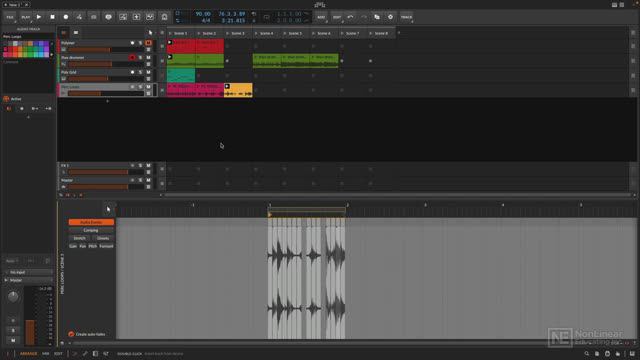Viewport: 640px width, 360px height.
Task: Select the orange clip in the Scene 3 slot
Action: point(238,90)
